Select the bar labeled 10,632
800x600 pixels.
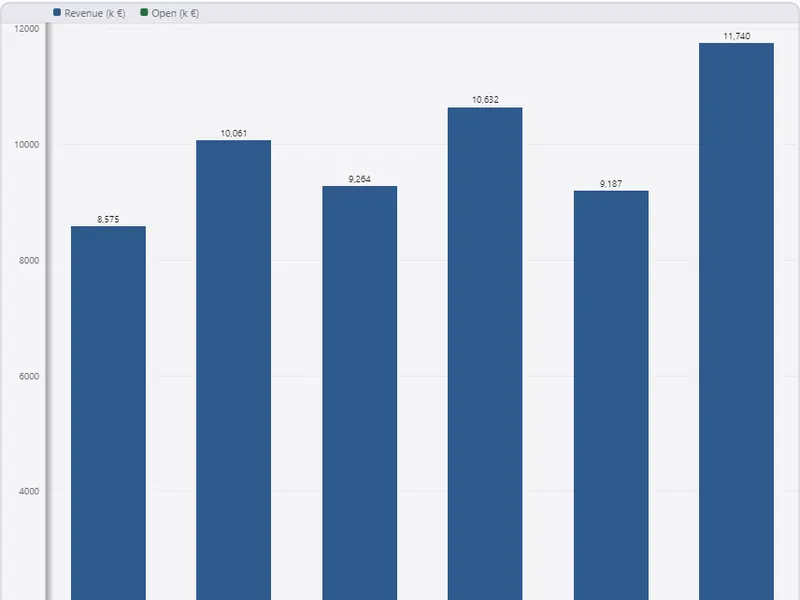click(x=485, y=354)
